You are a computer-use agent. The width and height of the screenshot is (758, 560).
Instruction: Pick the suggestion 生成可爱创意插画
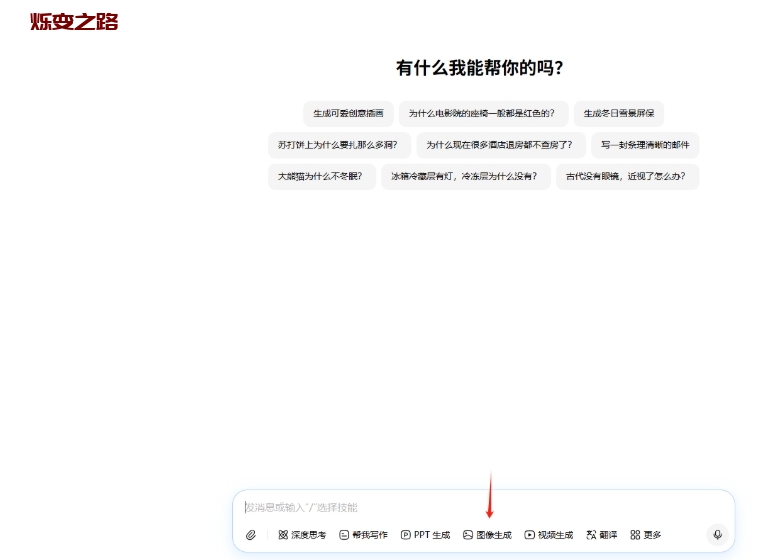(348, 114)
